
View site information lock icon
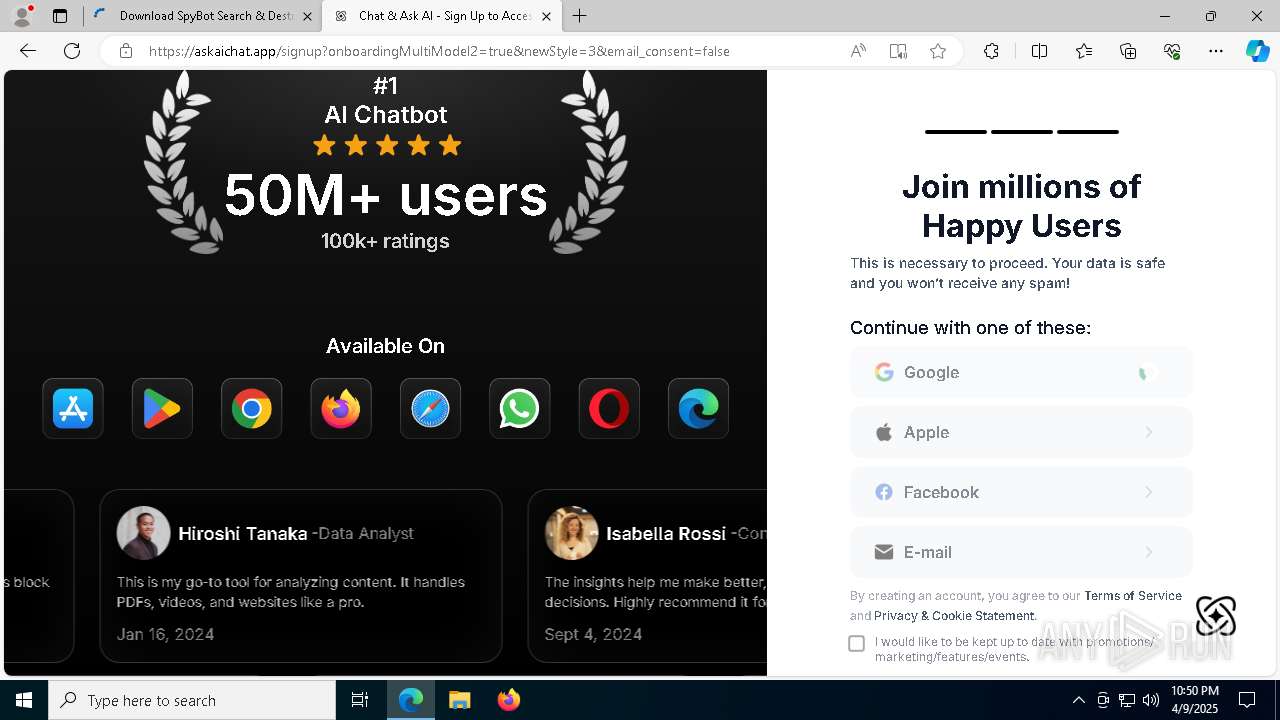[x=125, y=51]
